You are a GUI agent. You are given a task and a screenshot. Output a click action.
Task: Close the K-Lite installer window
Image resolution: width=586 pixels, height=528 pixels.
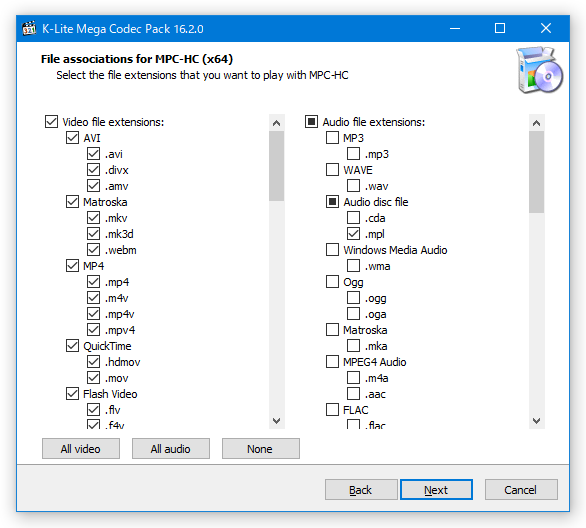(546, 28)
